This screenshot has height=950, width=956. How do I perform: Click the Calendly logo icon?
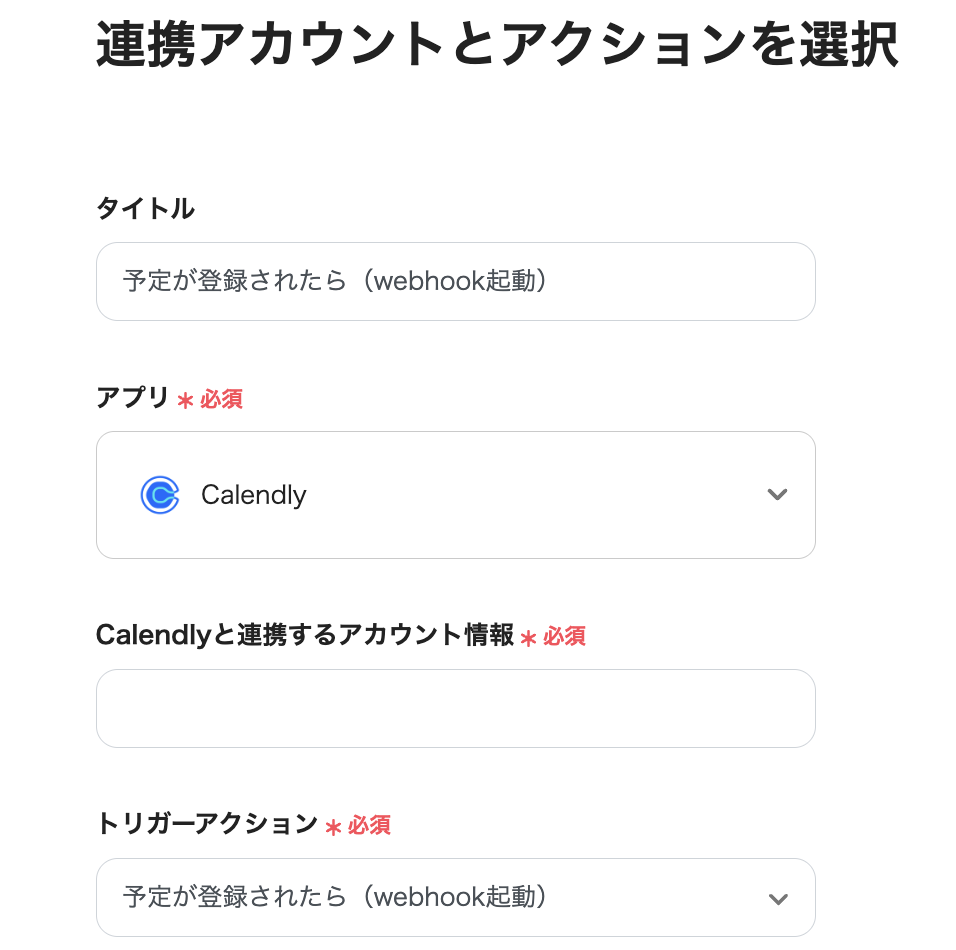pyautogui.click(x=160, y=495)
